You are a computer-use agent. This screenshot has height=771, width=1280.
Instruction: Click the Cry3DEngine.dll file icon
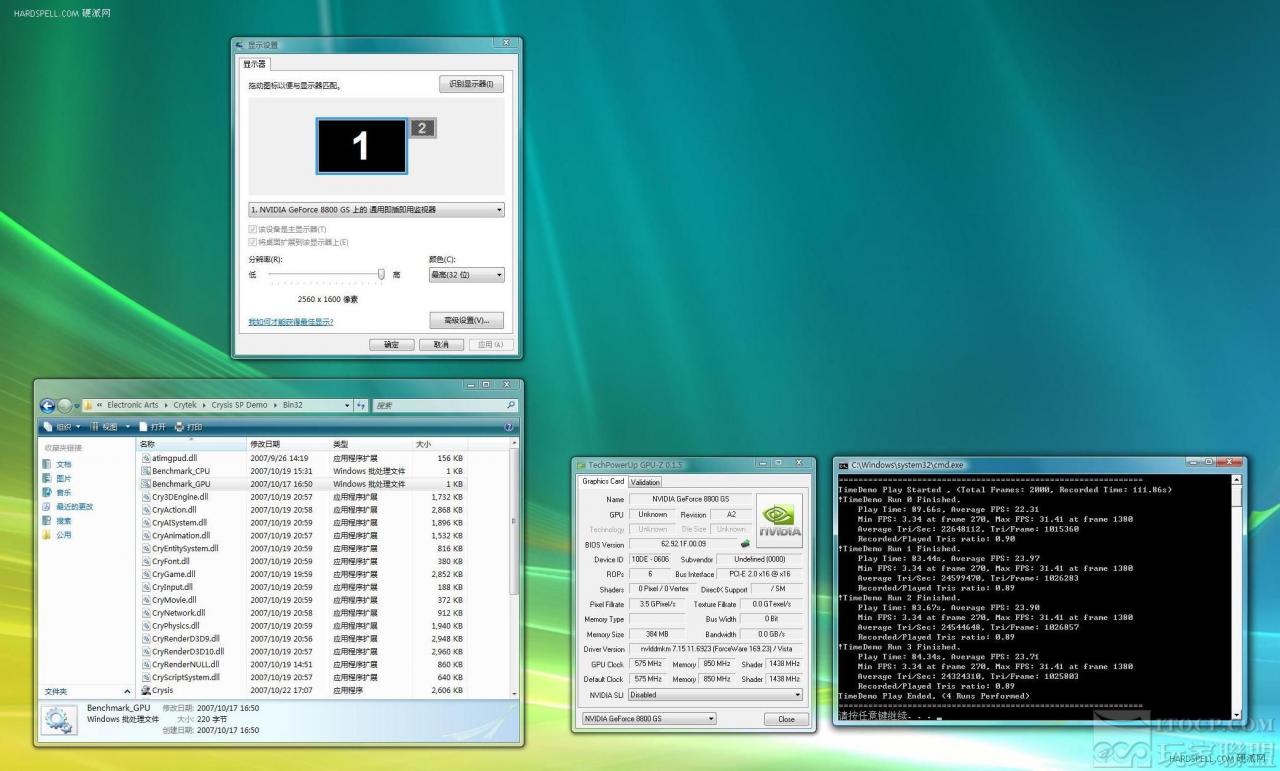click(146, 497)
